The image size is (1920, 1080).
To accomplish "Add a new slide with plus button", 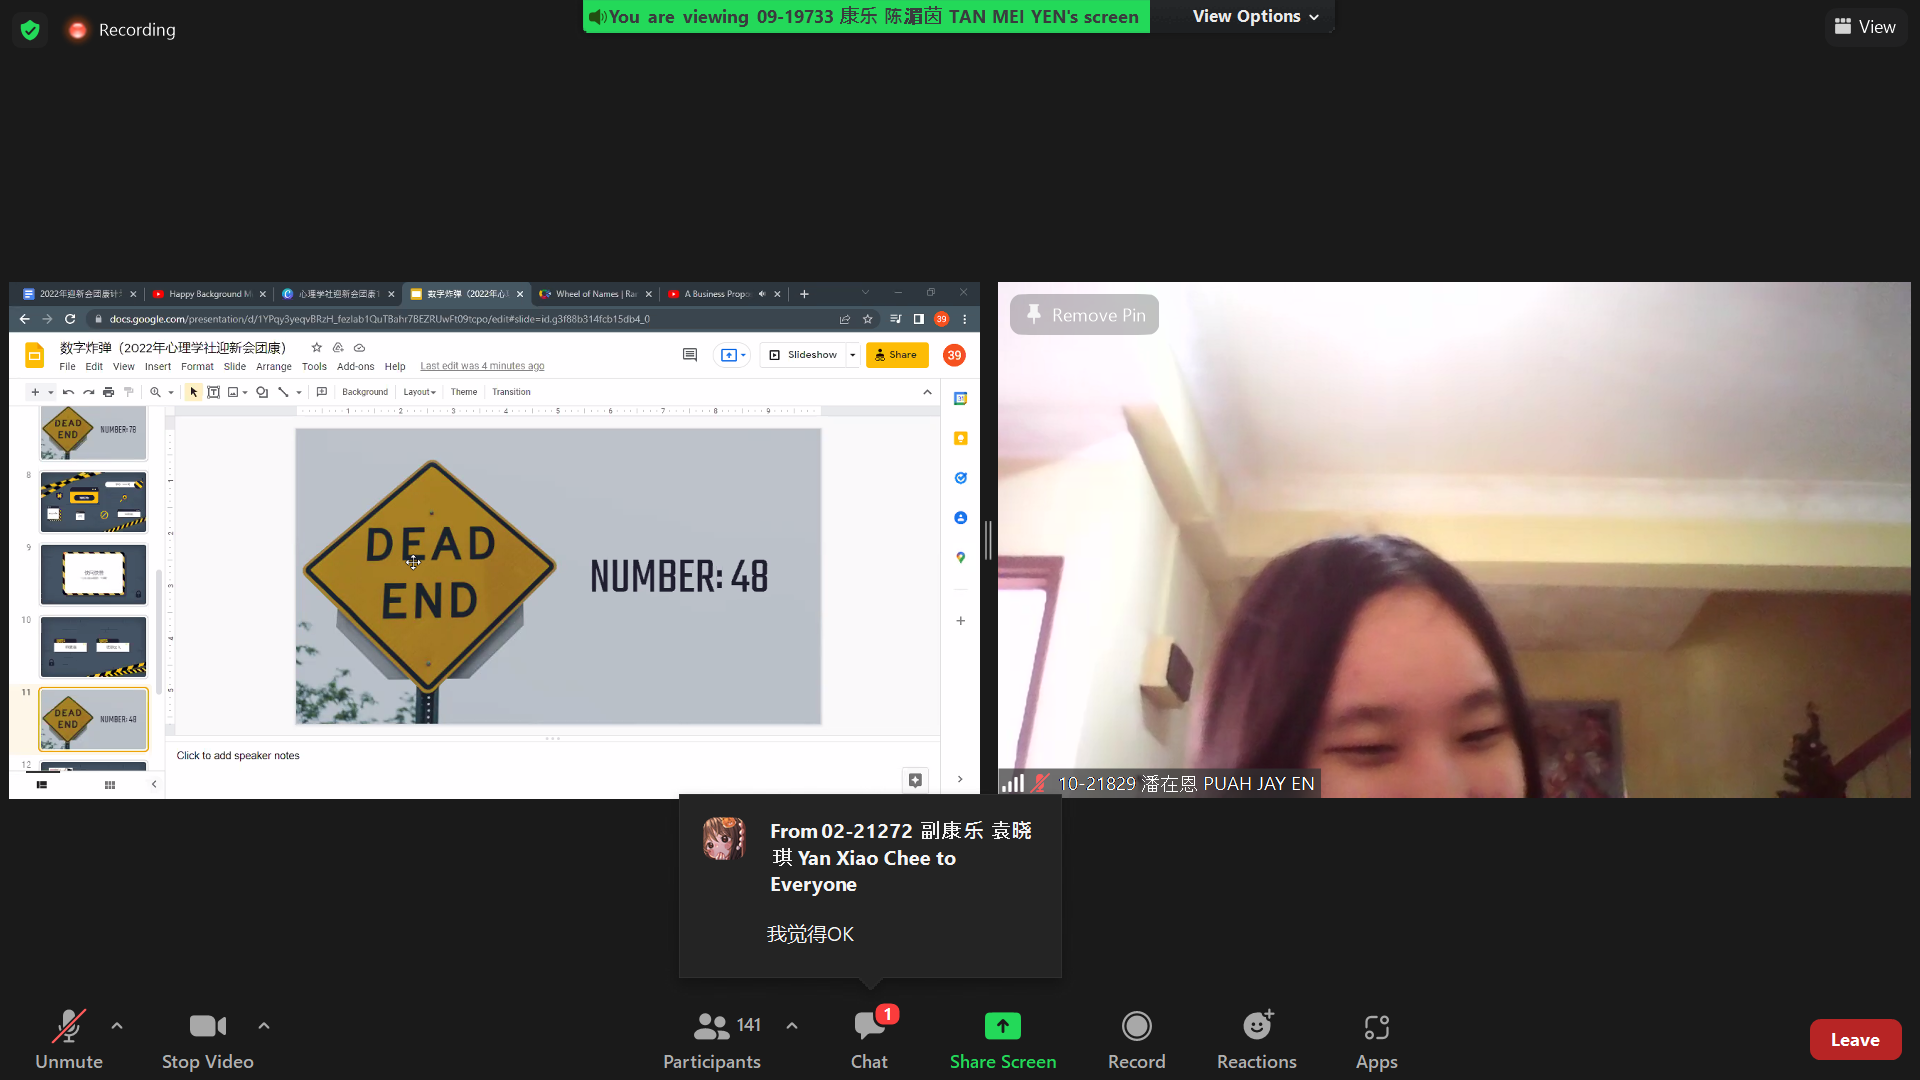I will point(35,392).
